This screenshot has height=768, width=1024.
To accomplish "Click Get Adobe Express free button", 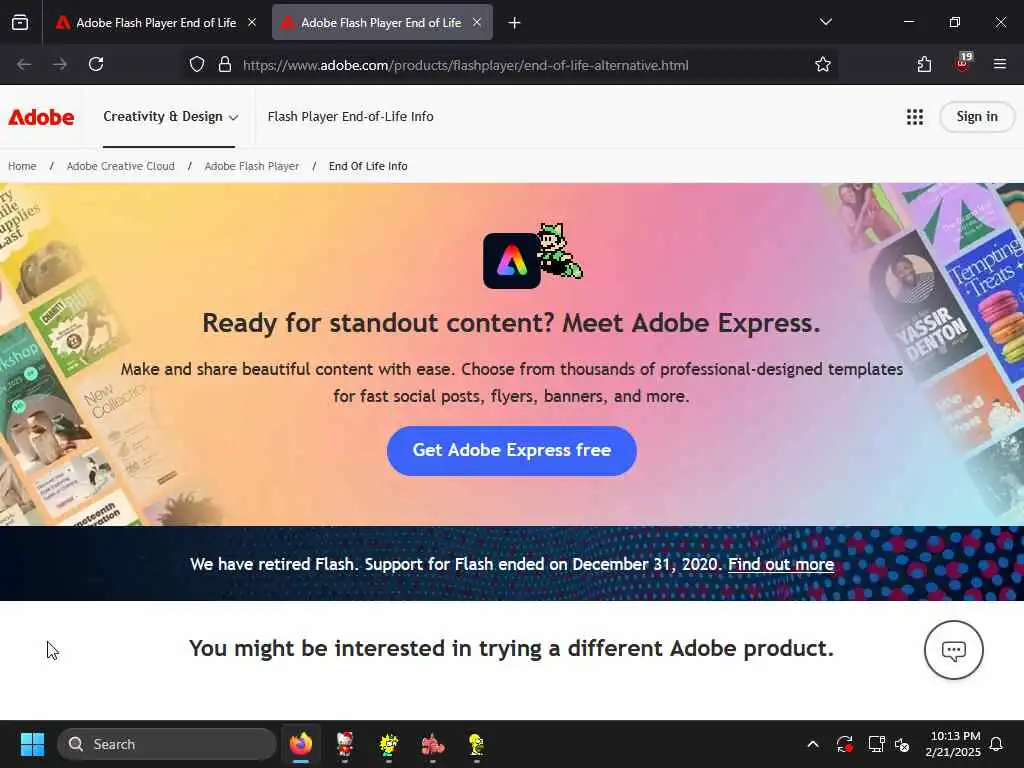I will pyautogui.click(x=511, y=451).
